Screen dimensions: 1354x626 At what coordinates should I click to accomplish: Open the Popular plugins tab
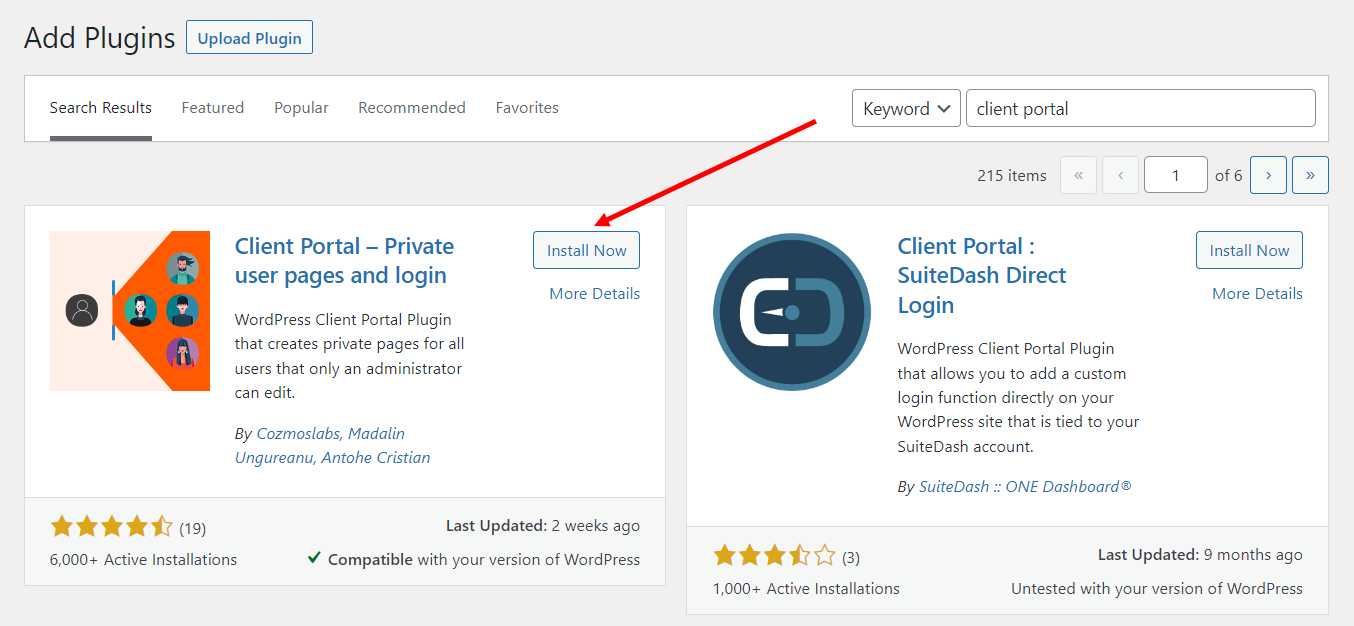tap(301, 108)
